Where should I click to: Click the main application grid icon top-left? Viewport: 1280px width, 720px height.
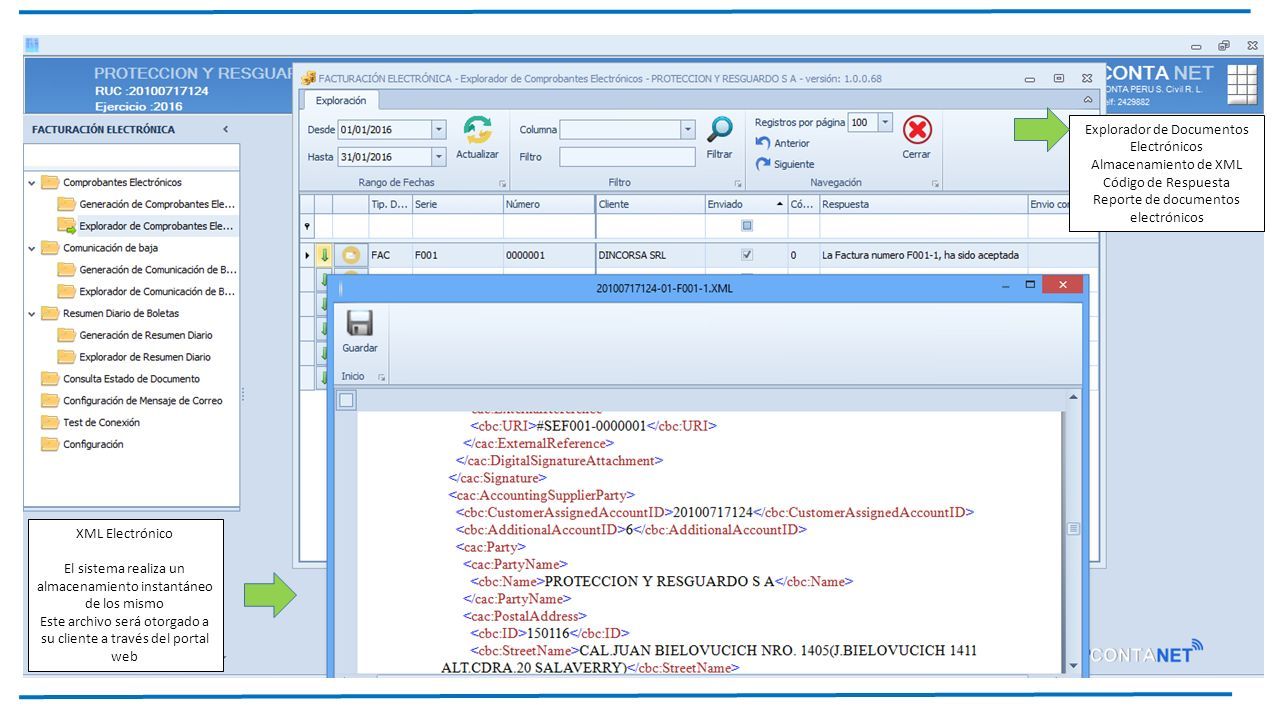pos(32,45)
